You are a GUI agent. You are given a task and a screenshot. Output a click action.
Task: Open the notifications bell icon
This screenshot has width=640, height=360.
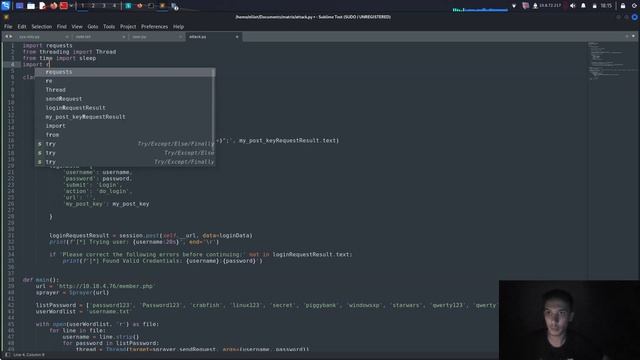583,6
